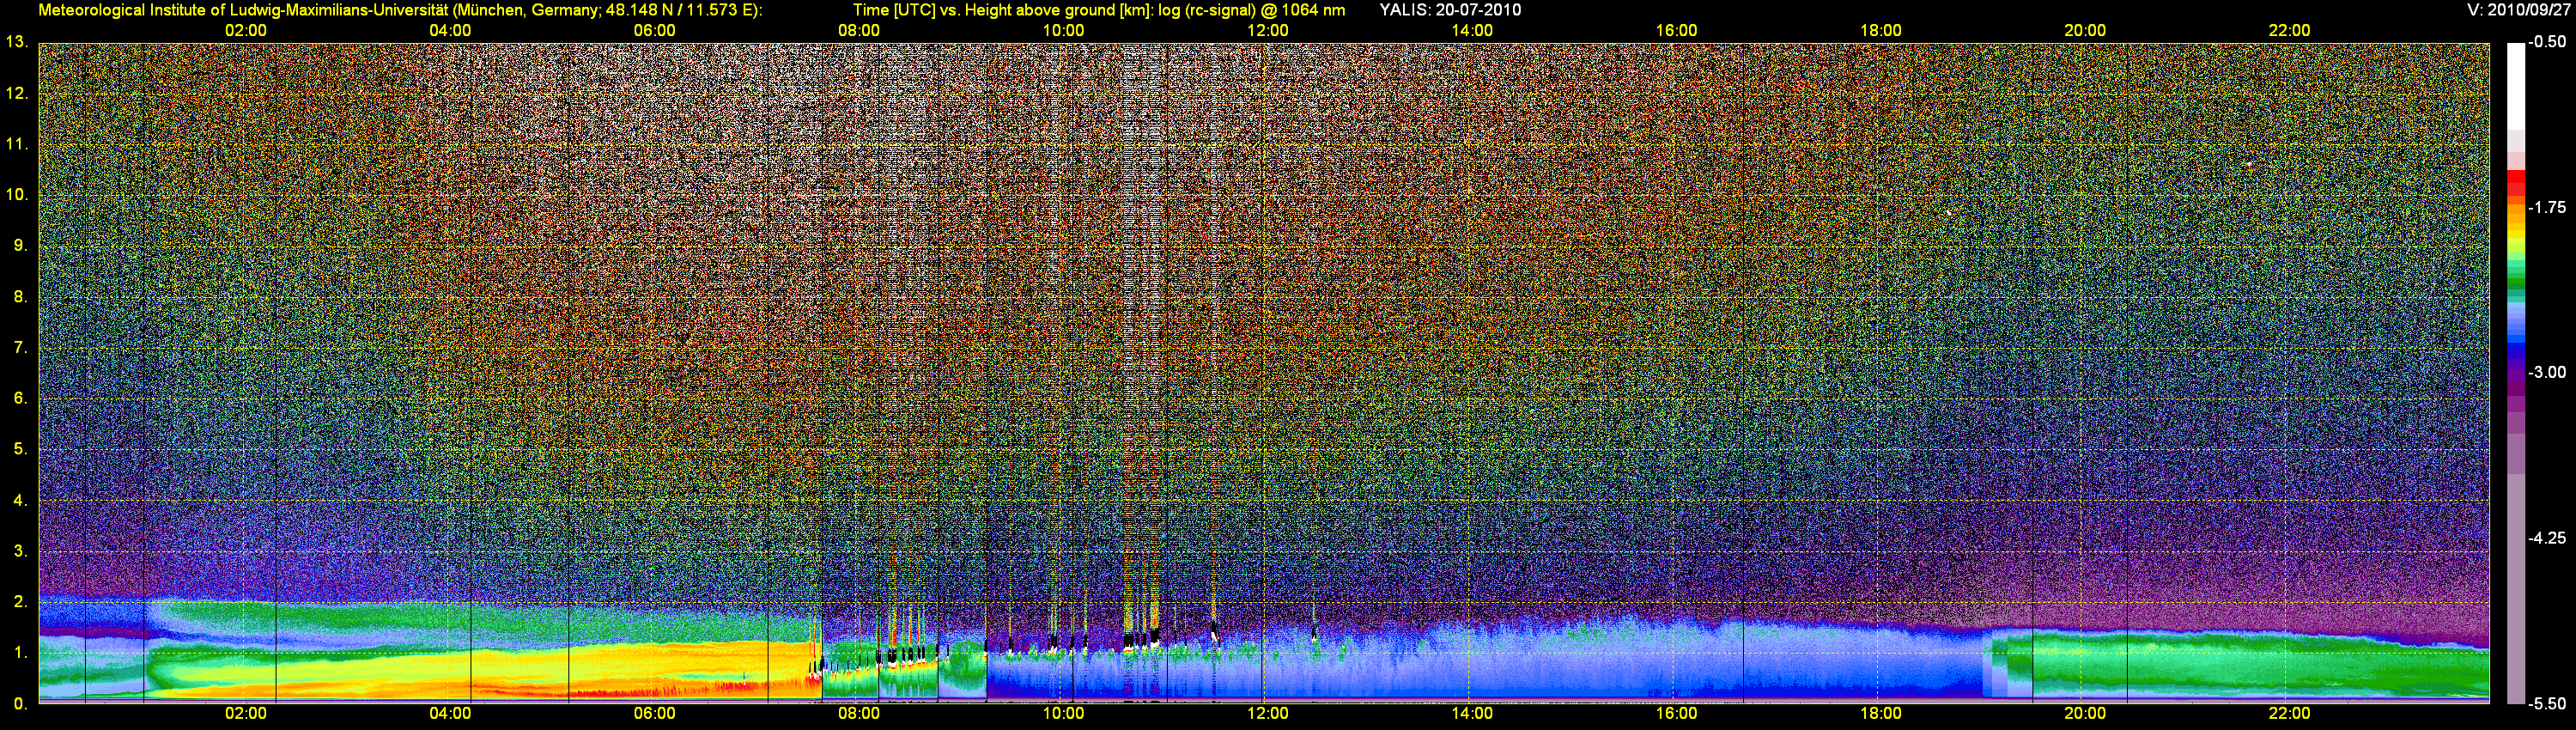
Task: Click "18:00" on the top time axis
Action: [x=1880, y=31]
